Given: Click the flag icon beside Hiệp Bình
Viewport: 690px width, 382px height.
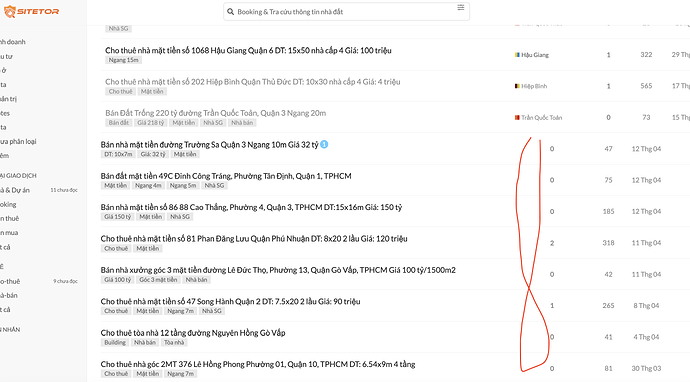Looking at the screenshot, I should pyautogui.click(x=518, y=86).
